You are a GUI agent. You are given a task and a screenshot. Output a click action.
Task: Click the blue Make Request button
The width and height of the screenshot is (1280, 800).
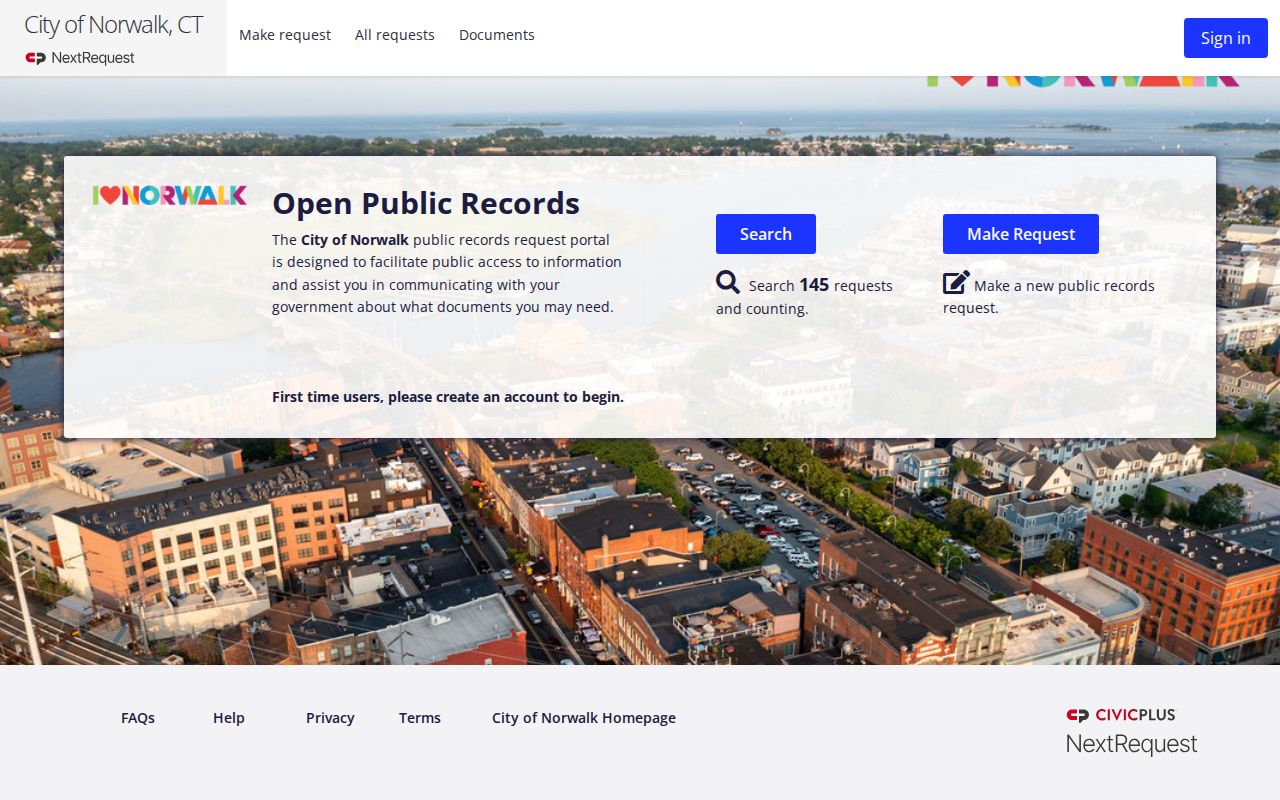tap(1021, 234)
